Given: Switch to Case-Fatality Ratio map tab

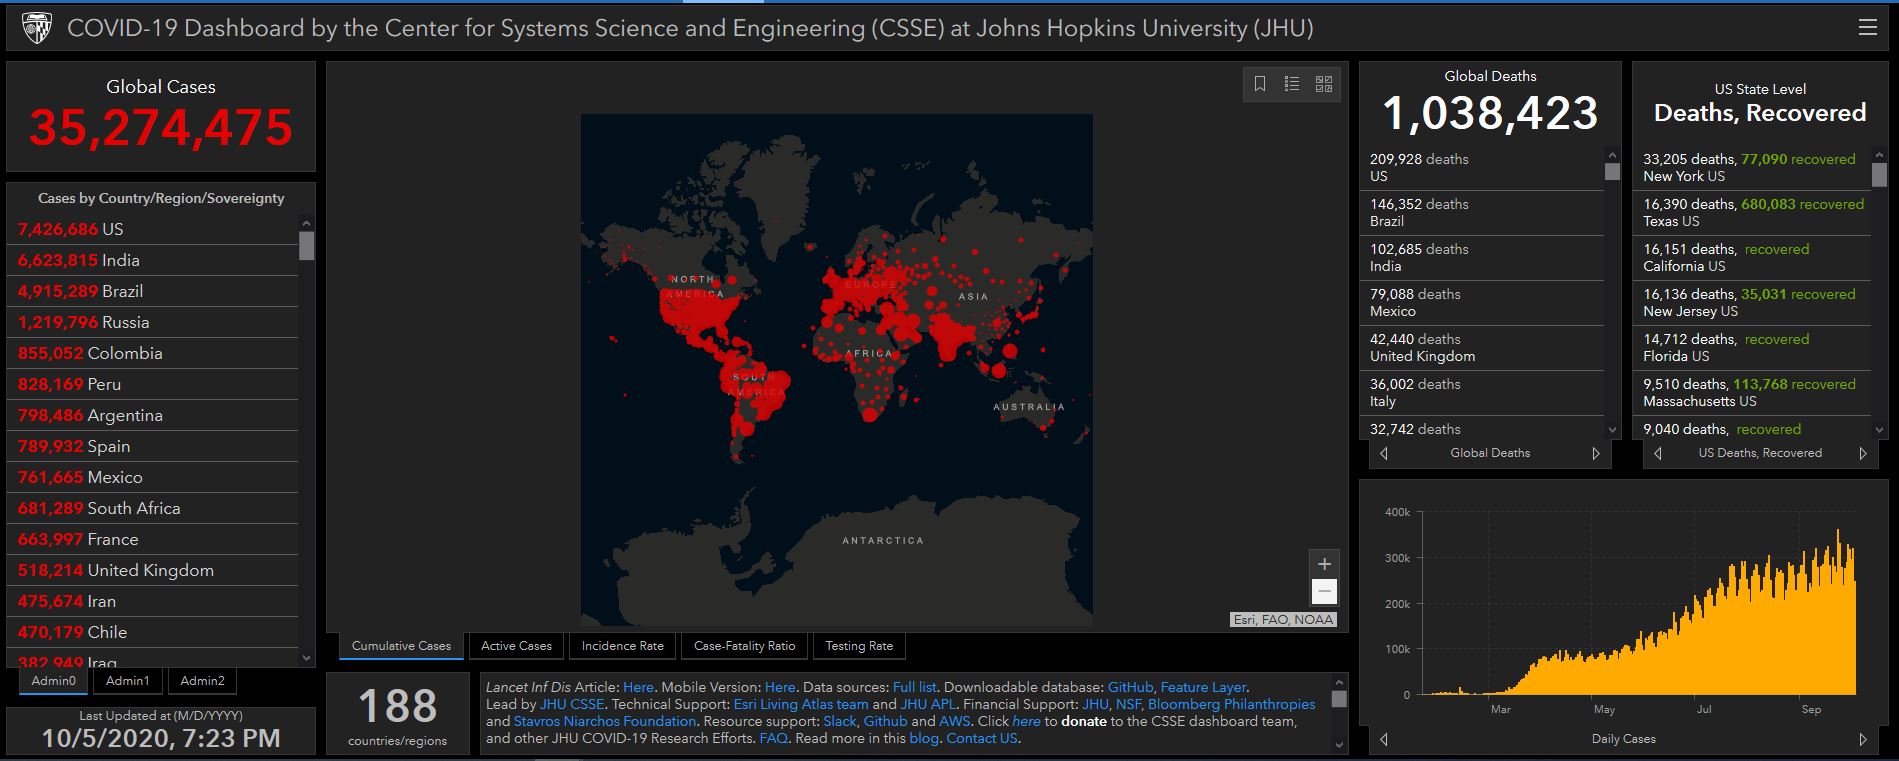Looking at the screenshot, I should [x=744, y=646].
